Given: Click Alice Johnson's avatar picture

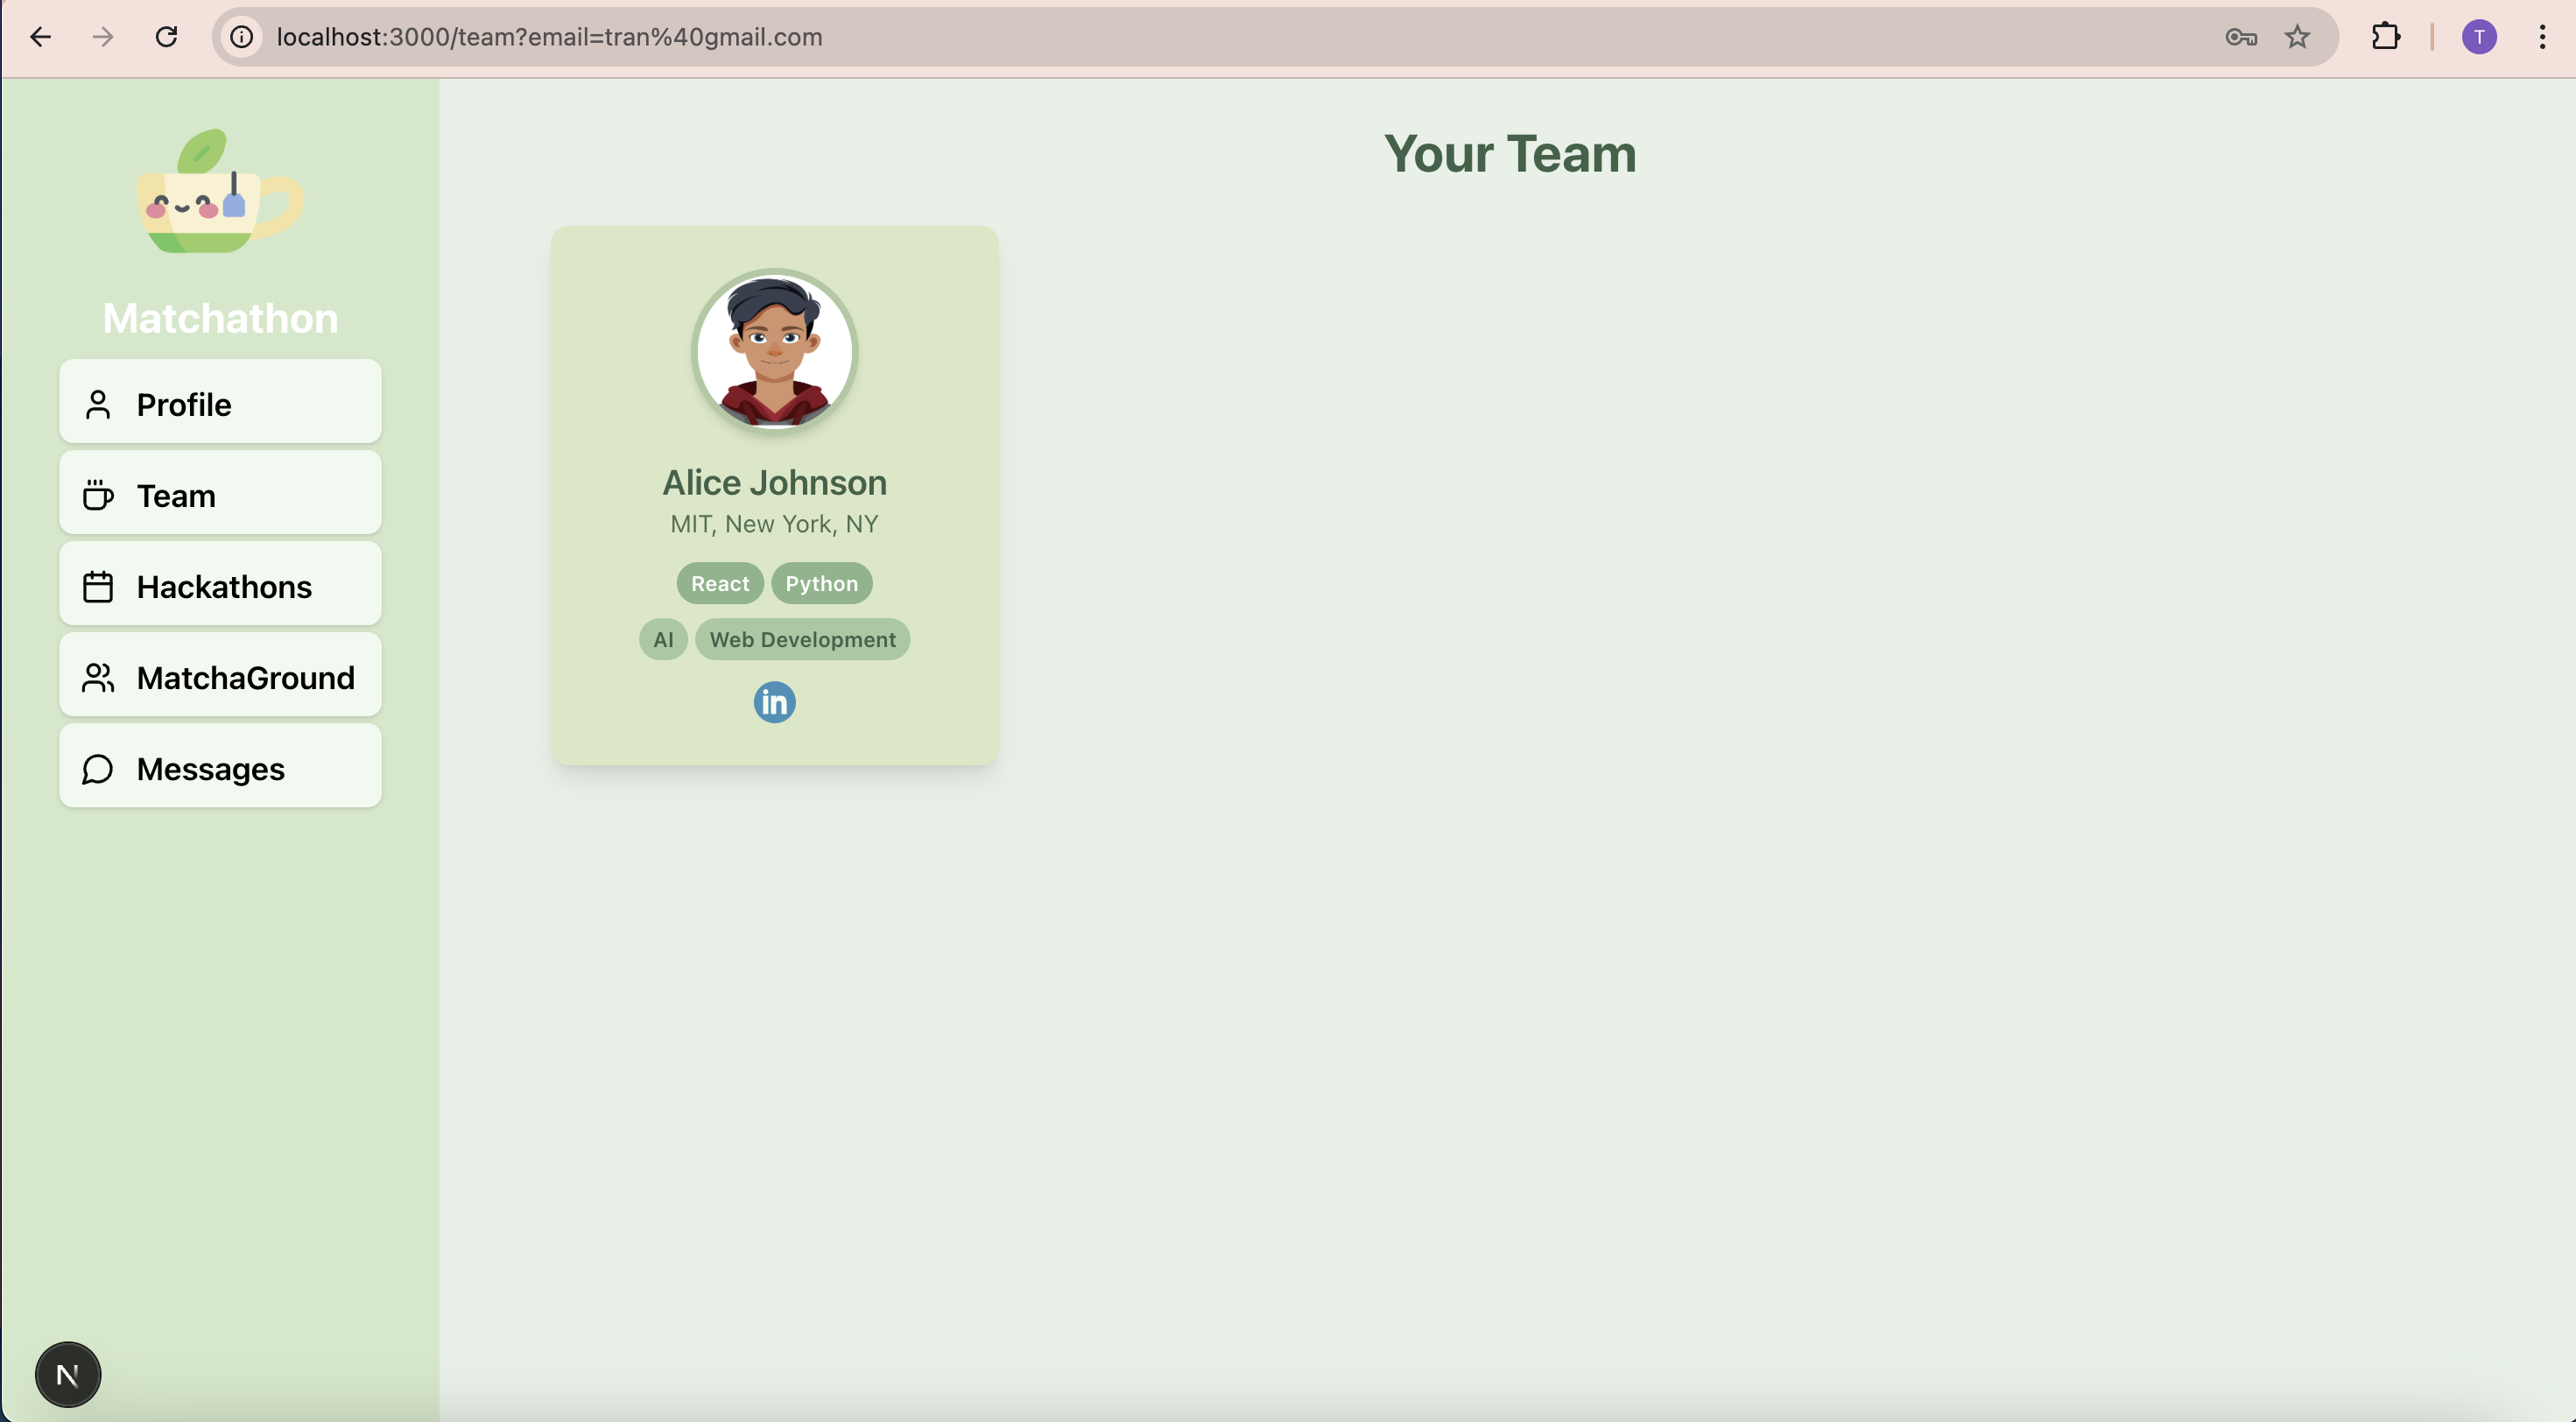Looking at the screenshot, I should [x=774, y=351].
